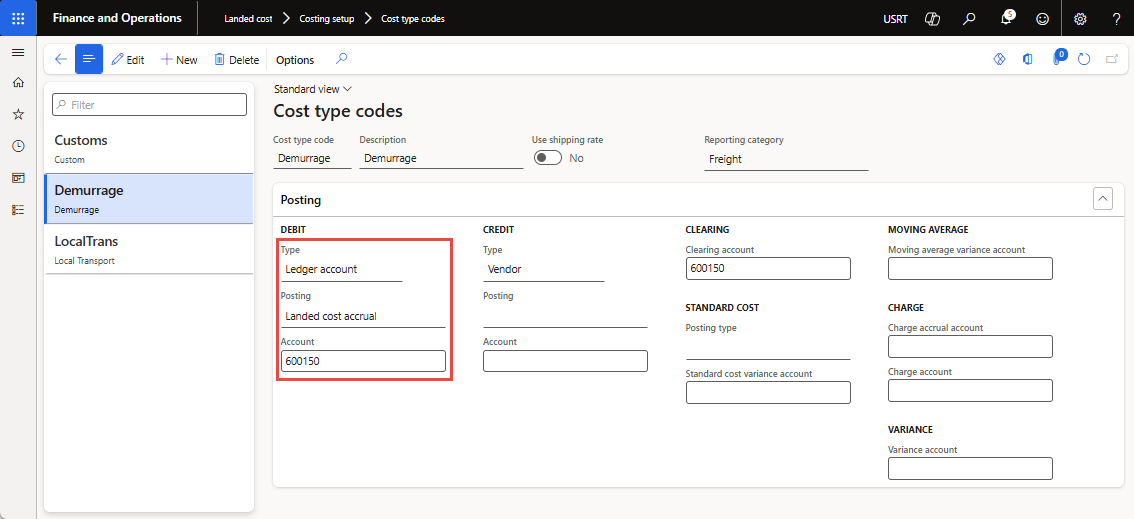This screenshot has width=1134, height=519.
Task: Open the app launcher waffle icon
Action: point(18,18)
